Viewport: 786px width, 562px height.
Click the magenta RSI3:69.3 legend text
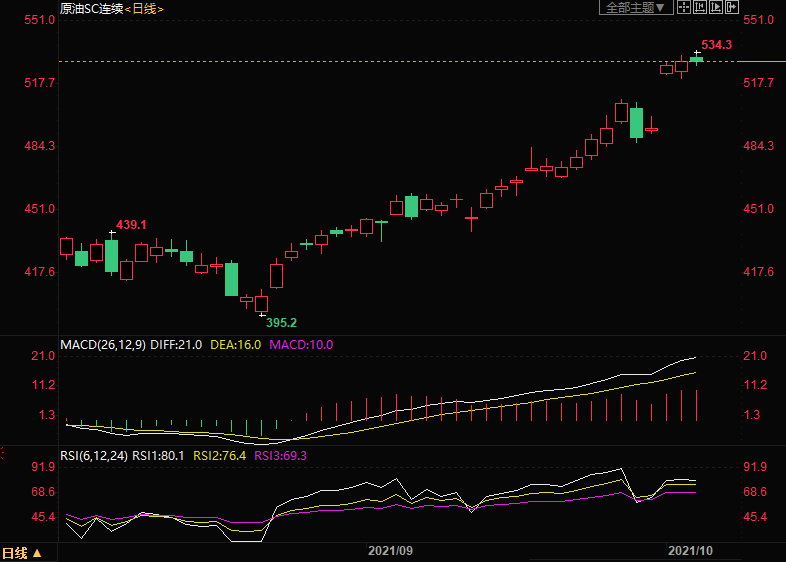click(x=281, y=455)
